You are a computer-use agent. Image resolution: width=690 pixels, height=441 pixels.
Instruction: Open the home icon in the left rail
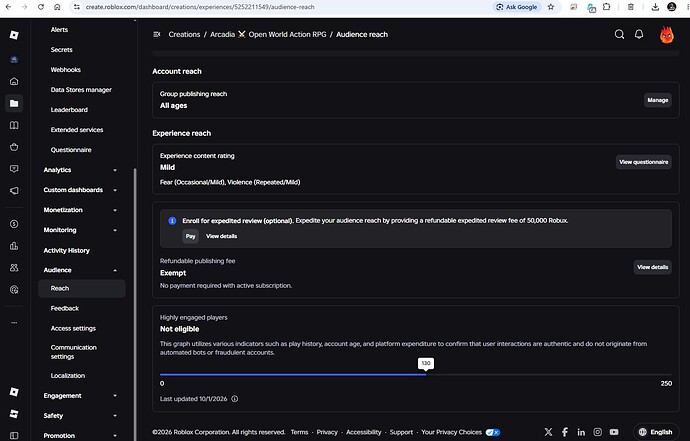(14, 81)
